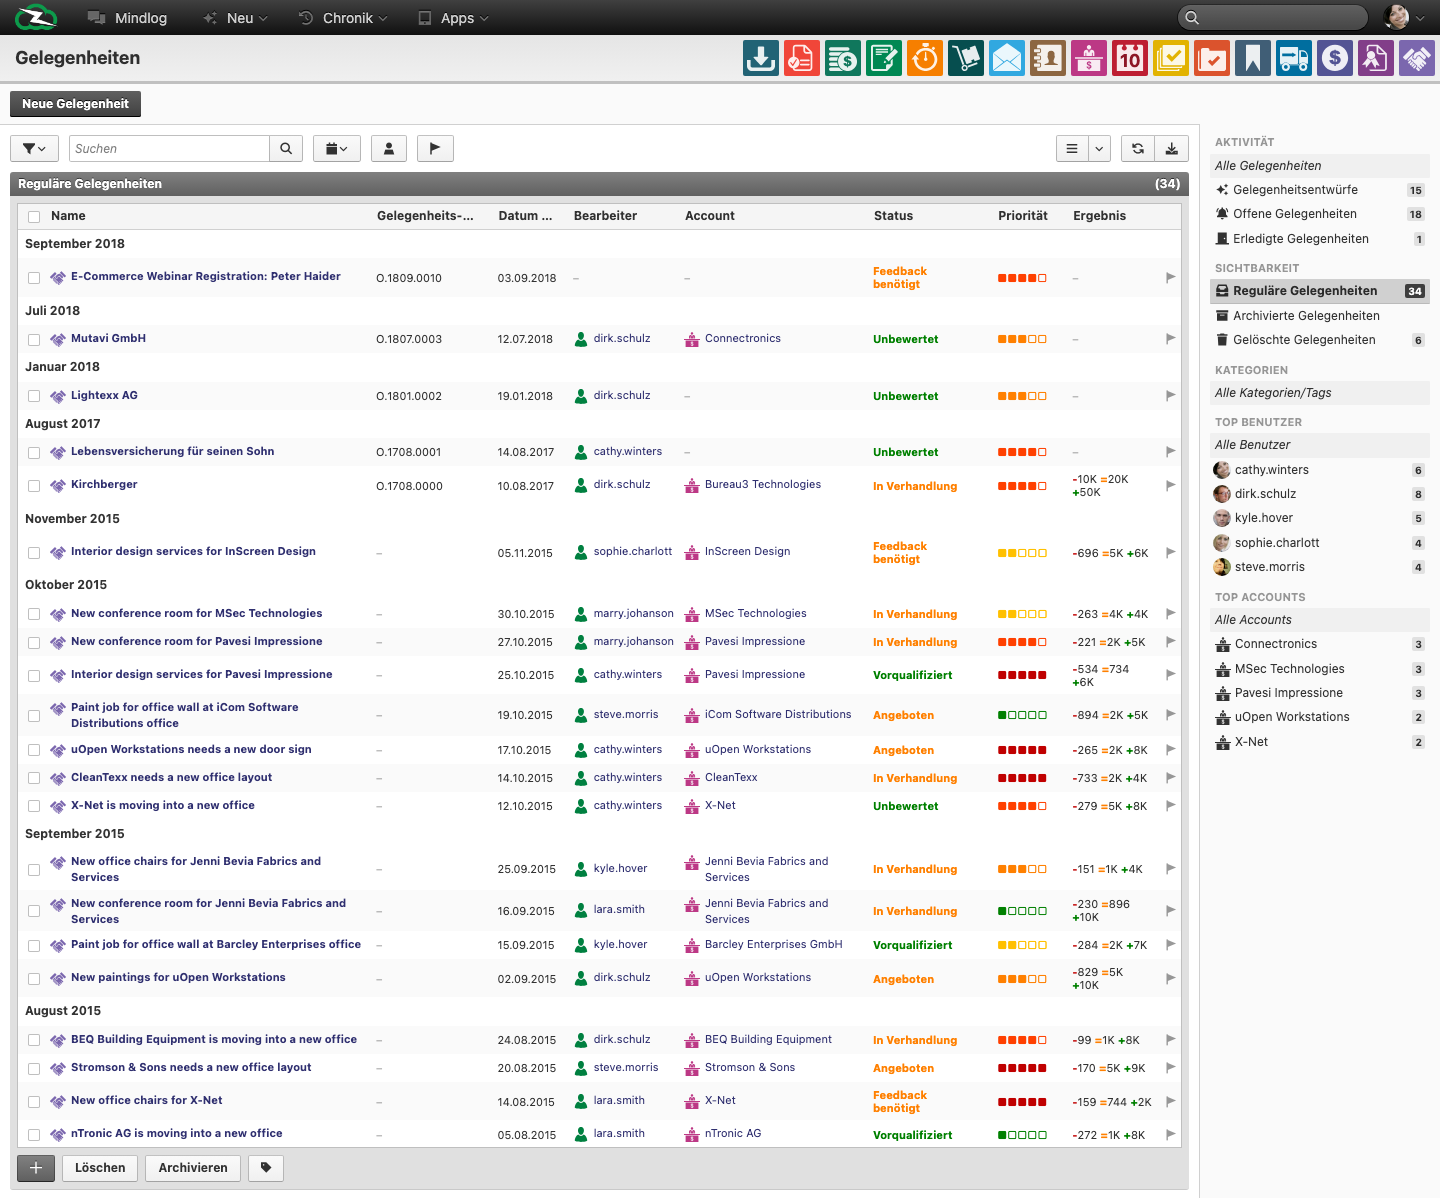This screenshot has width=1440, height=1198.
Task: Open the orange stopwatch time tracking icon
Action: click(x=925, y=58)
